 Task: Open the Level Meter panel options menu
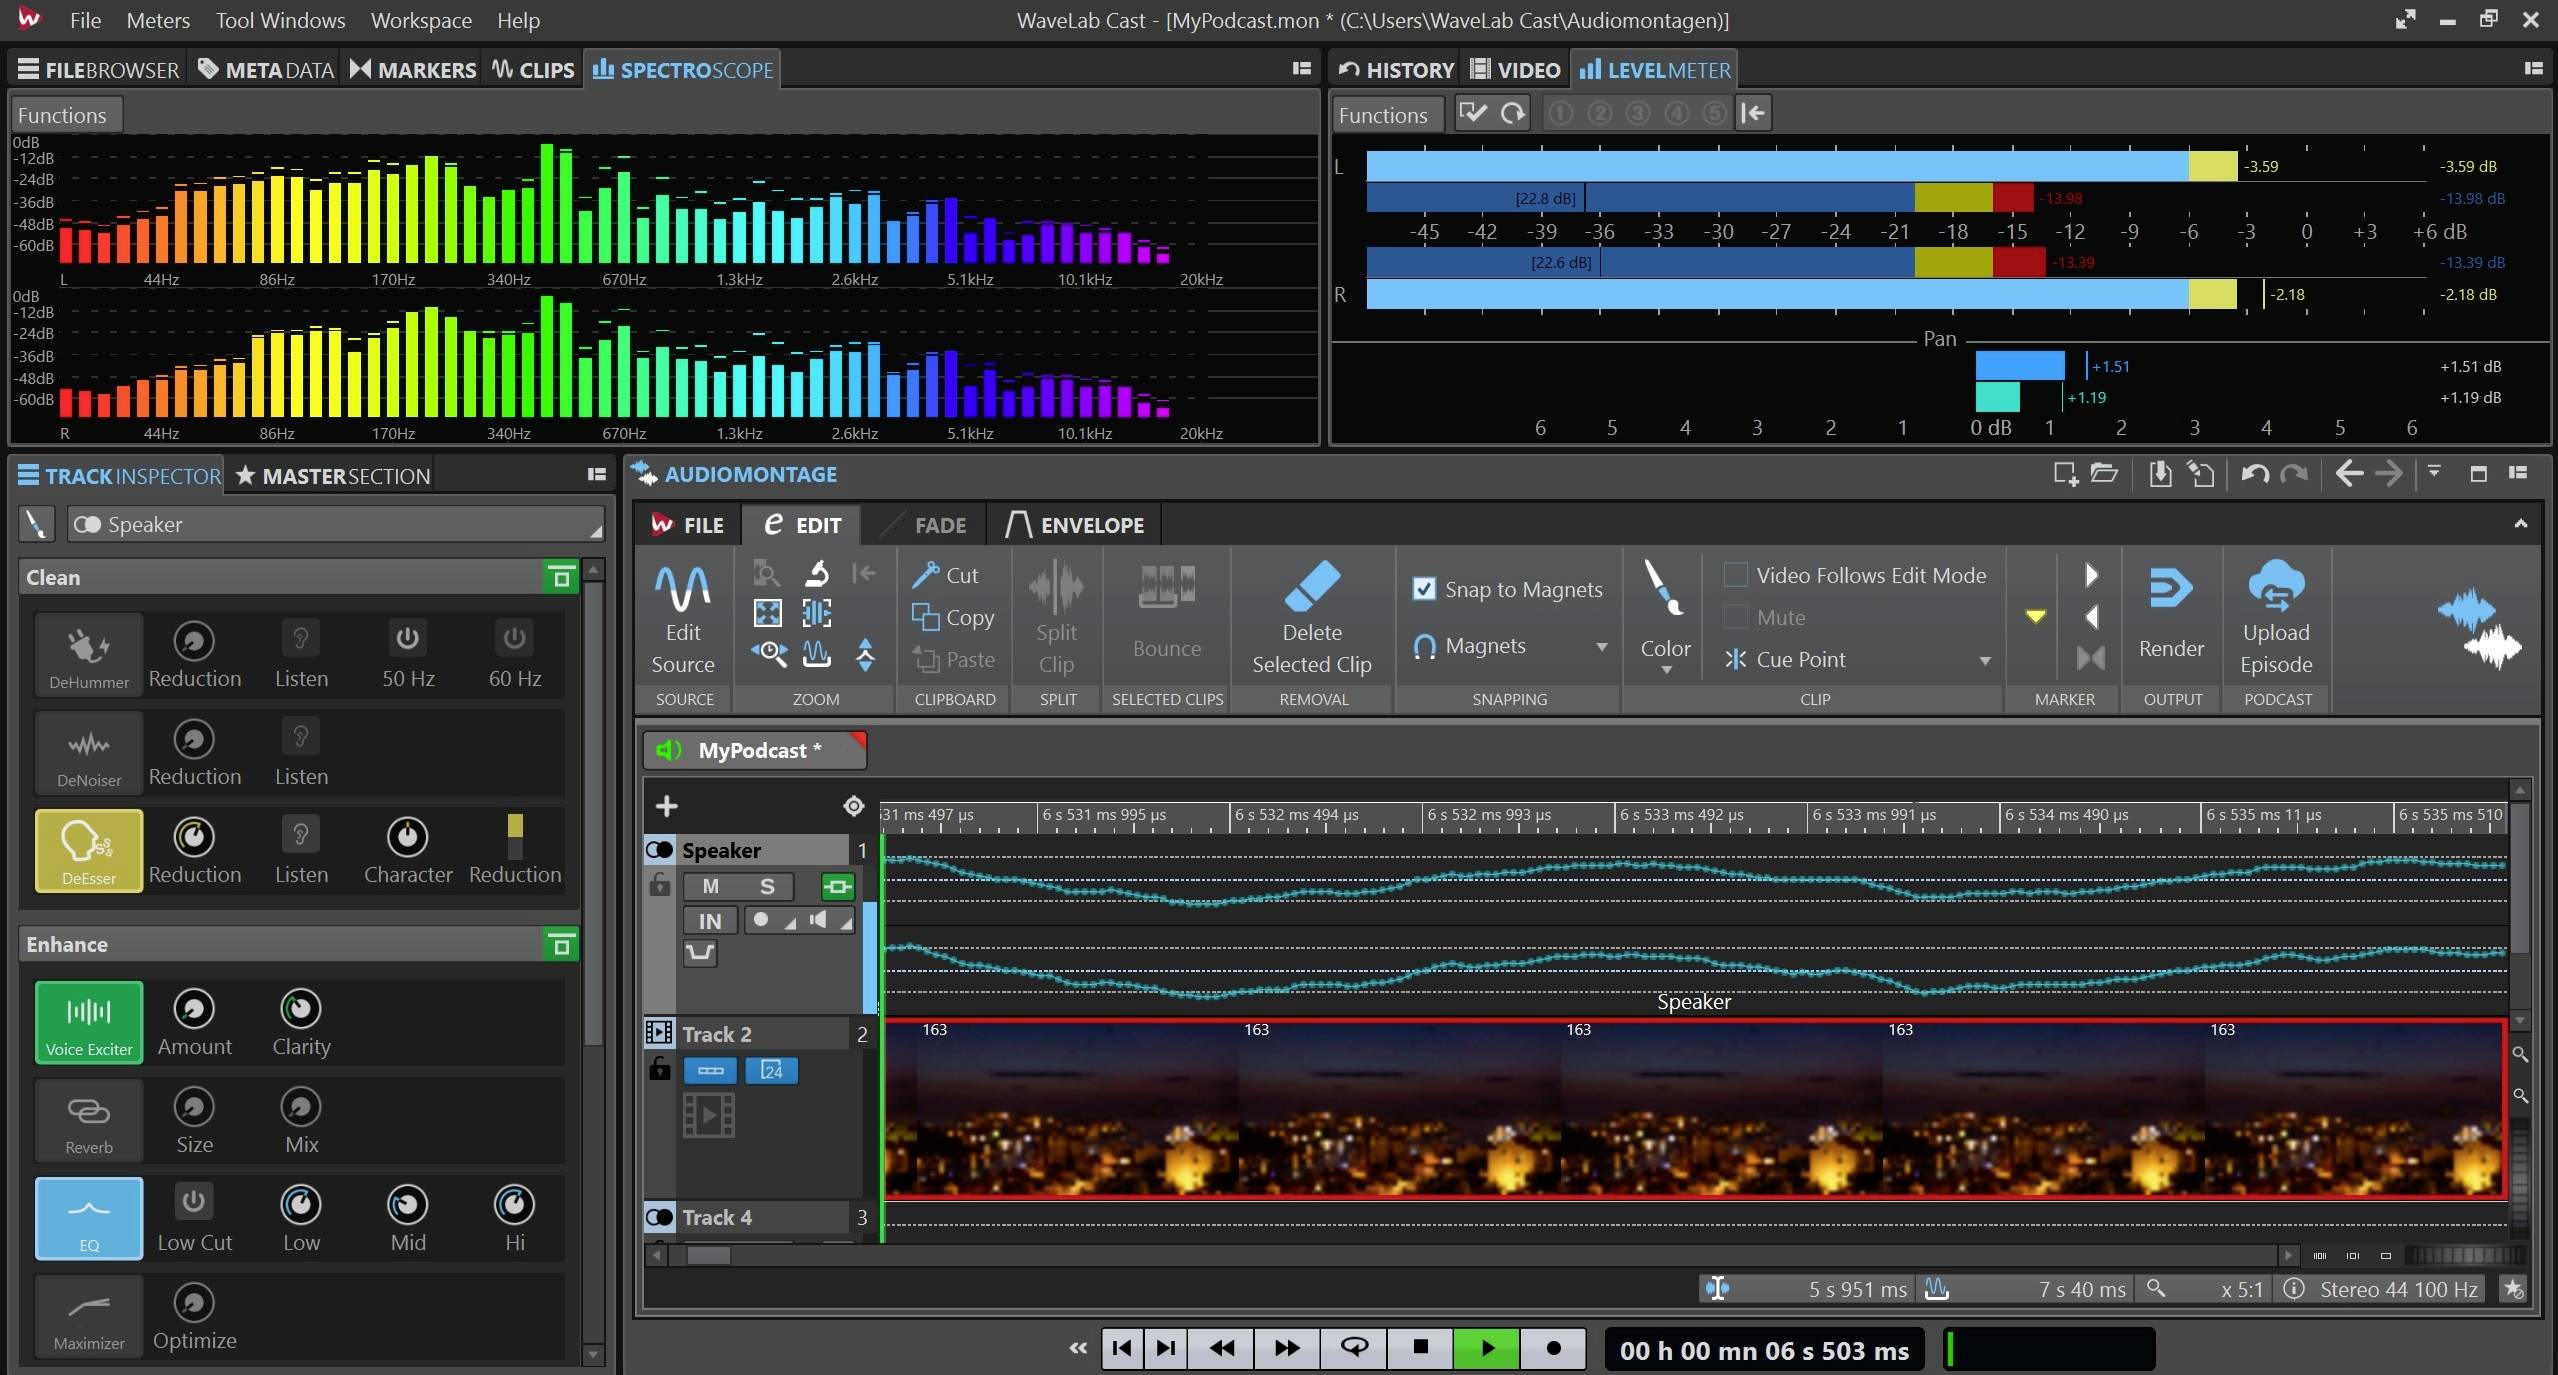click(x=2533, y=68)
